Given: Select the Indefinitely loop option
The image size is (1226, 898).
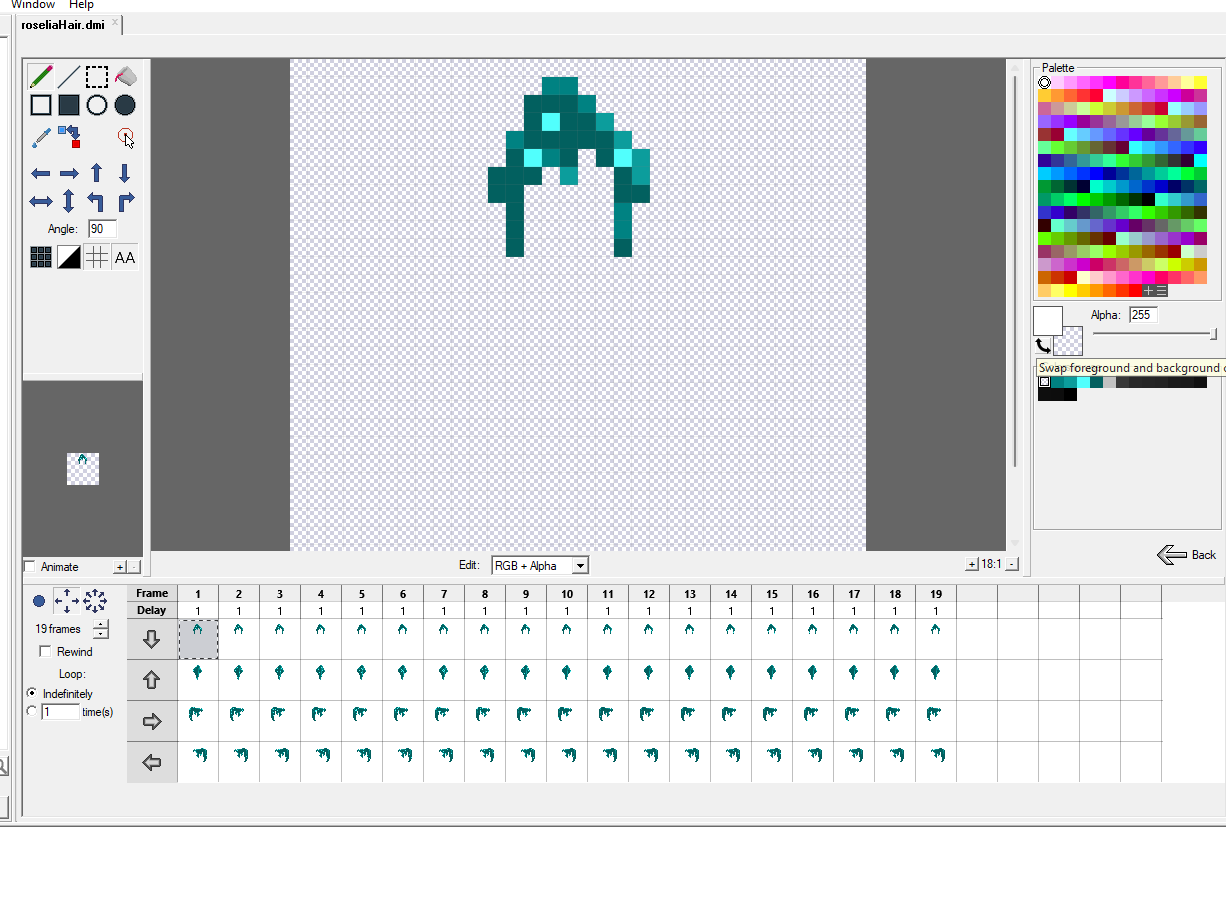Looking at the screenshot, I should pos(32,693).
